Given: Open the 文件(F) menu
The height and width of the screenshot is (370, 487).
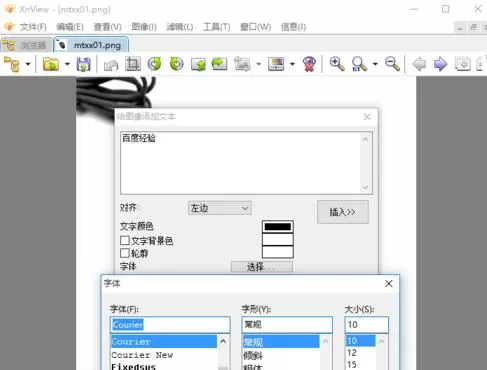Looking at the screenshot, I should tap(33, 27).
